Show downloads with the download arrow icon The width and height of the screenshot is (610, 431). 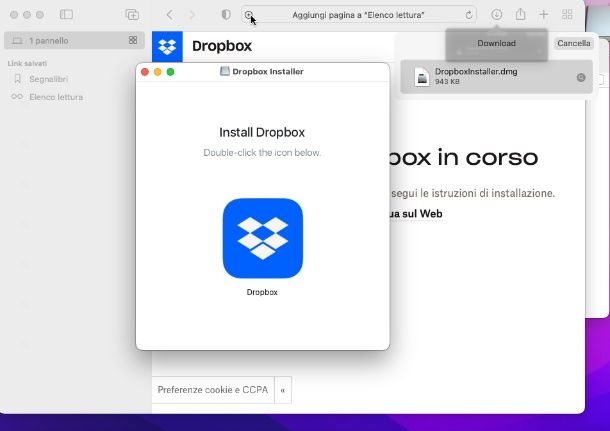pos(497,15)
